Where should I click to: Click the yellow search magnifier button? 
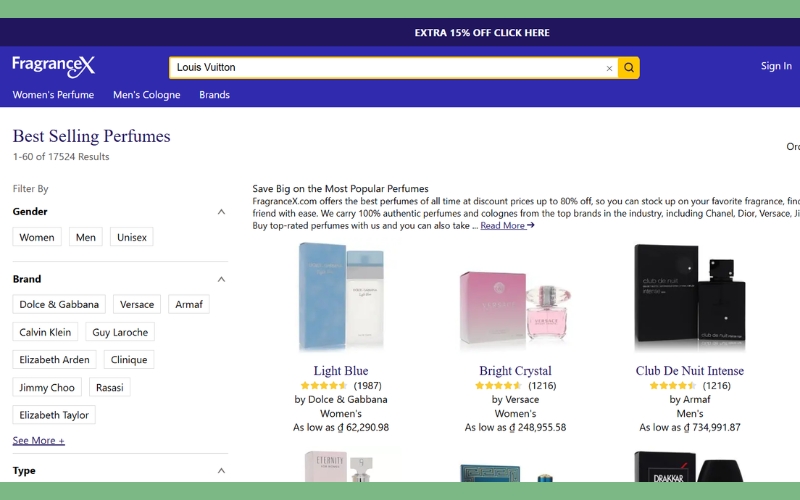click(628, 68)
